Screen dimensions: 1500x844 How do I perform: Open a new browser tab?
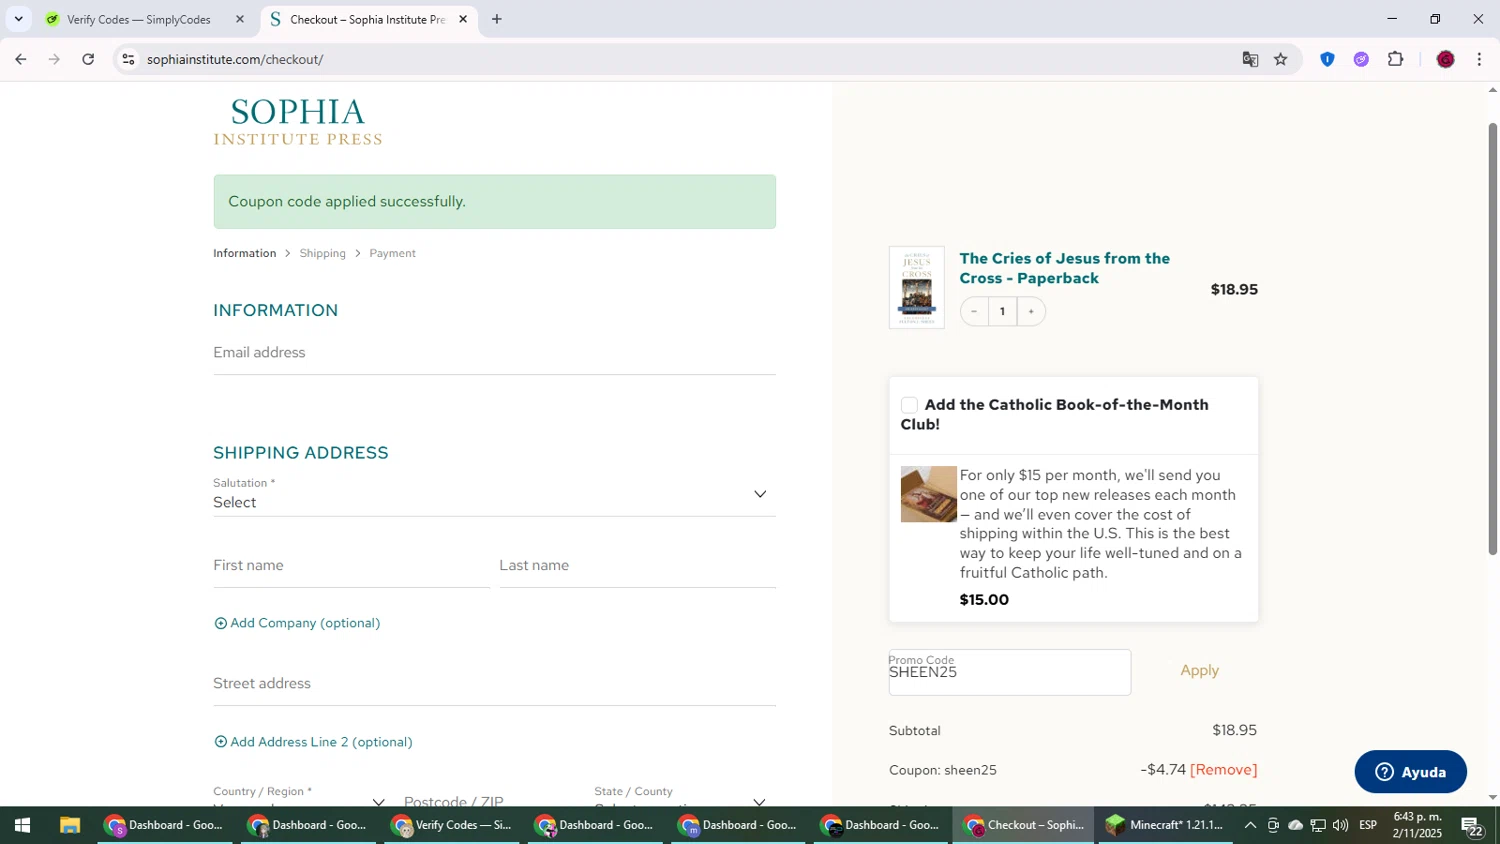pyautogui.click(x=497, y=19)
